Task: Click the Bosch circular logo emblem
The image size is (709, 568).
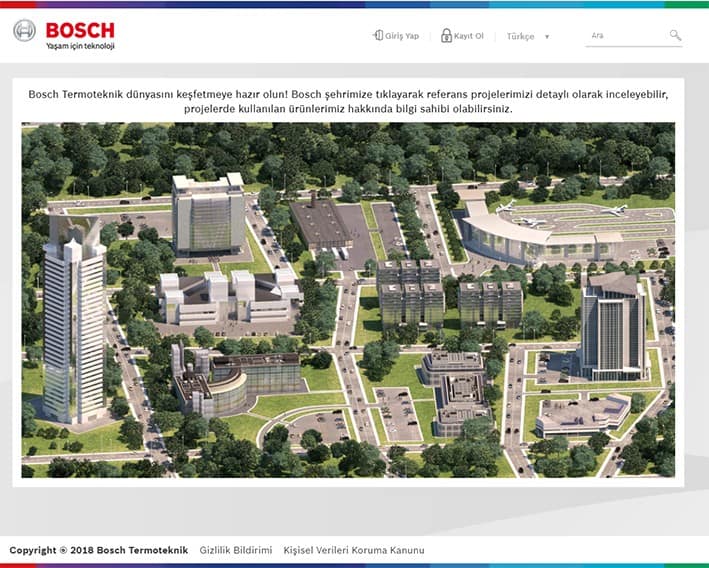Action: coord(24,31)
